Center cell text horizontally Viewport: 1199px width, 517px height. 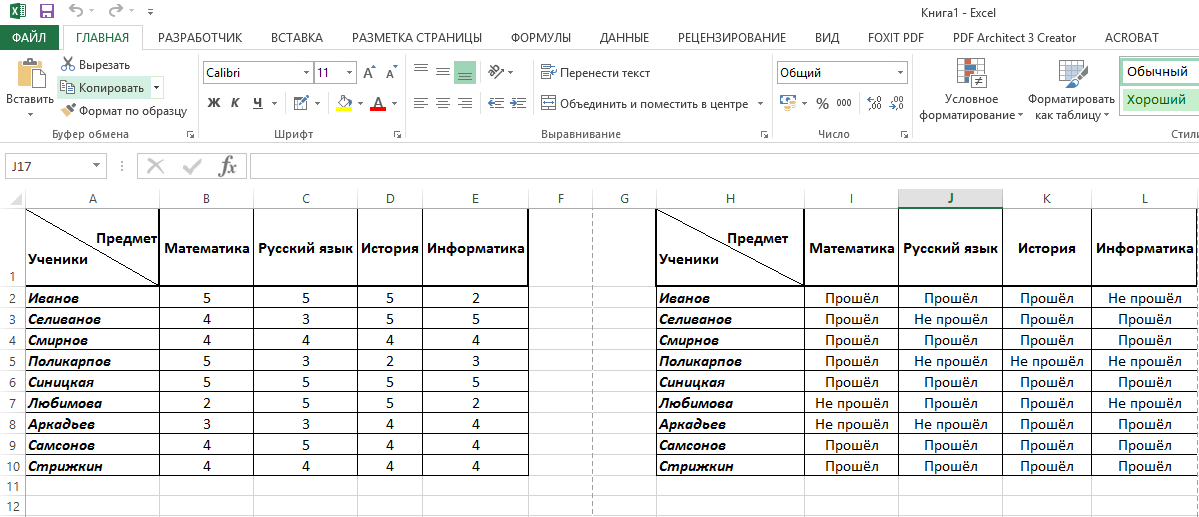[443, 103]
